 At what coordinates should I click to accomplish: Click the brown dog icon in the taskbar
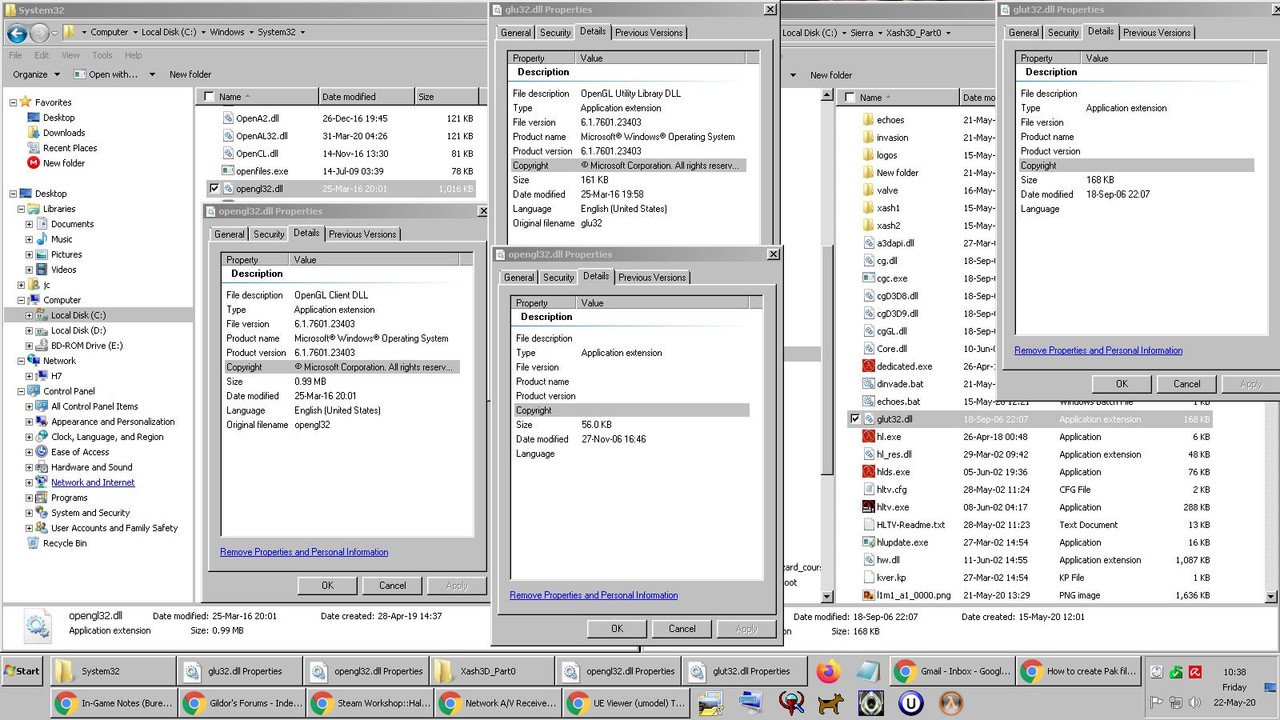(x=829, y=703)
